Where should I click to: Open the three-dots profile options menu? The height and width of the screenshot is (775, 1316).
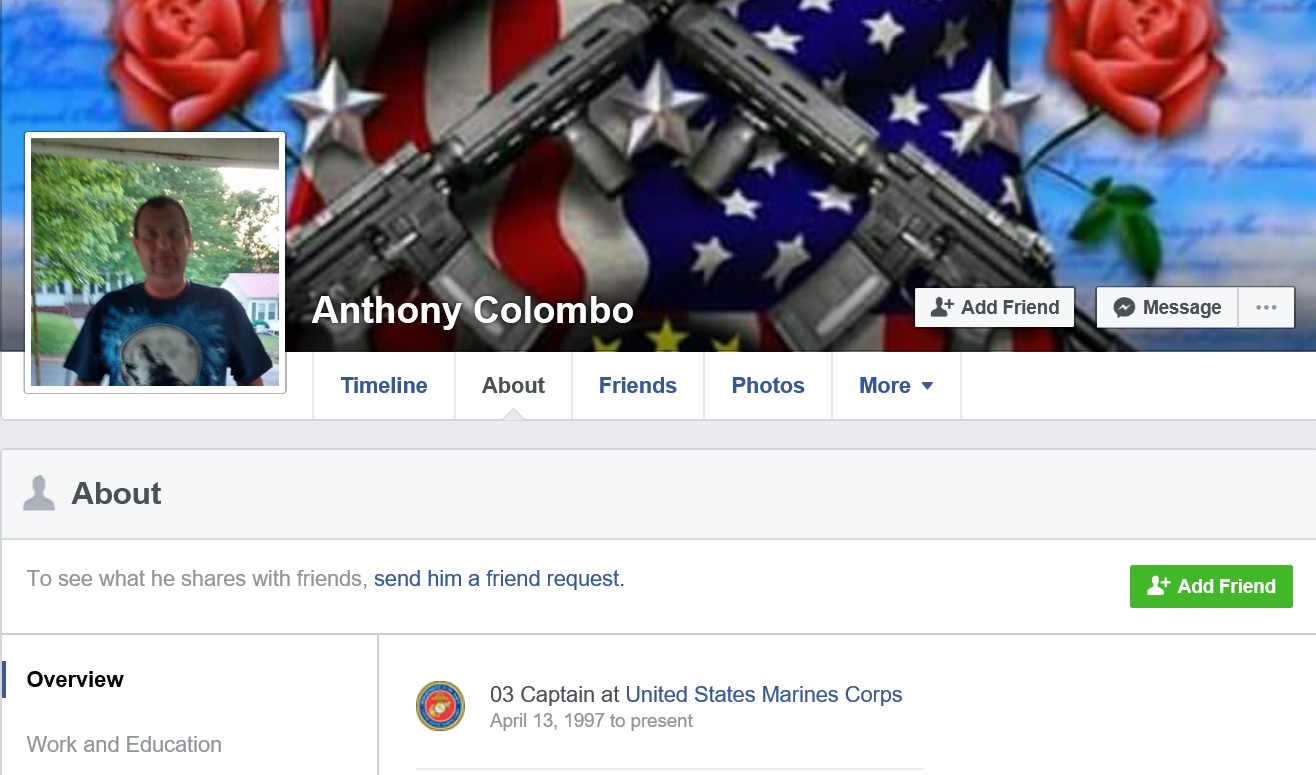1266,308
